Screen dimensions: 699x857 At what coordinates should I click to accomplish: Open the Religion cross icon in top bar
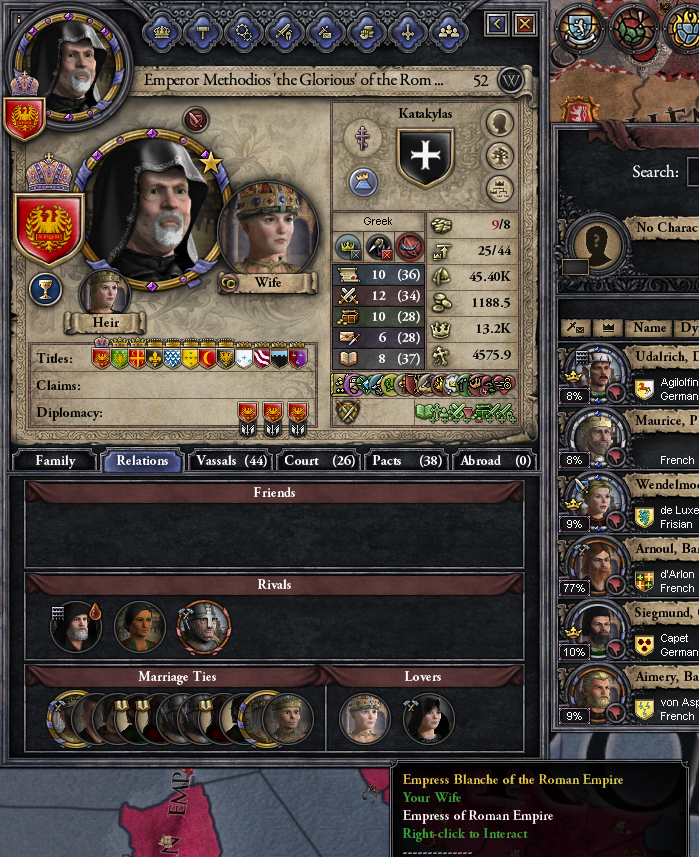[408, 32]
